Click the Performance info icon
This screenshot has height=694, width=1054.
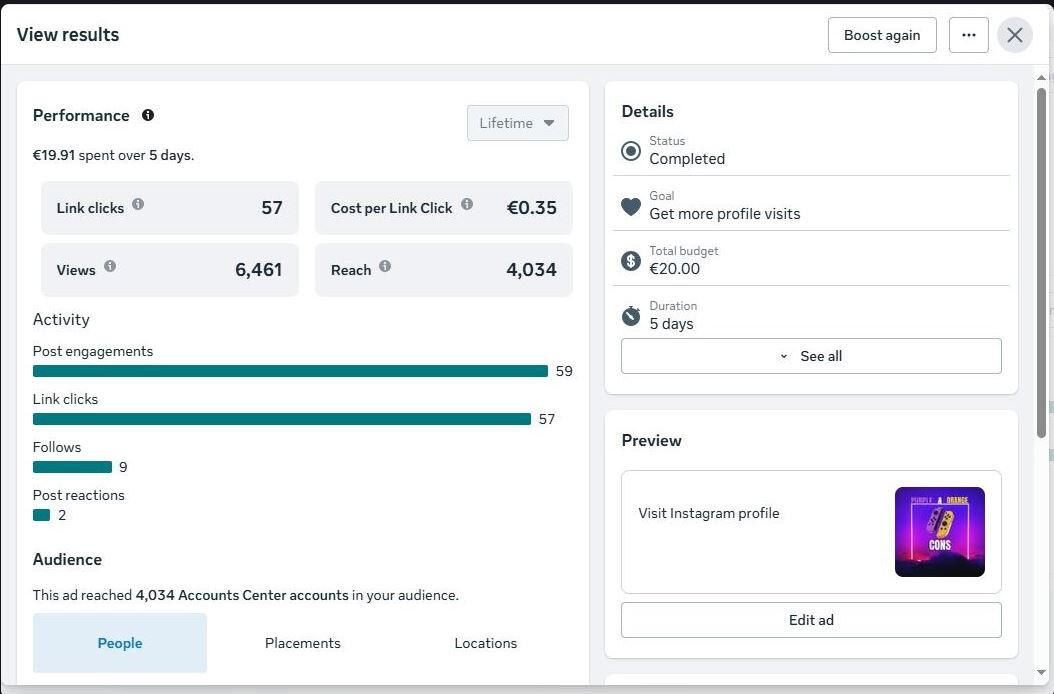pos(148,115)
